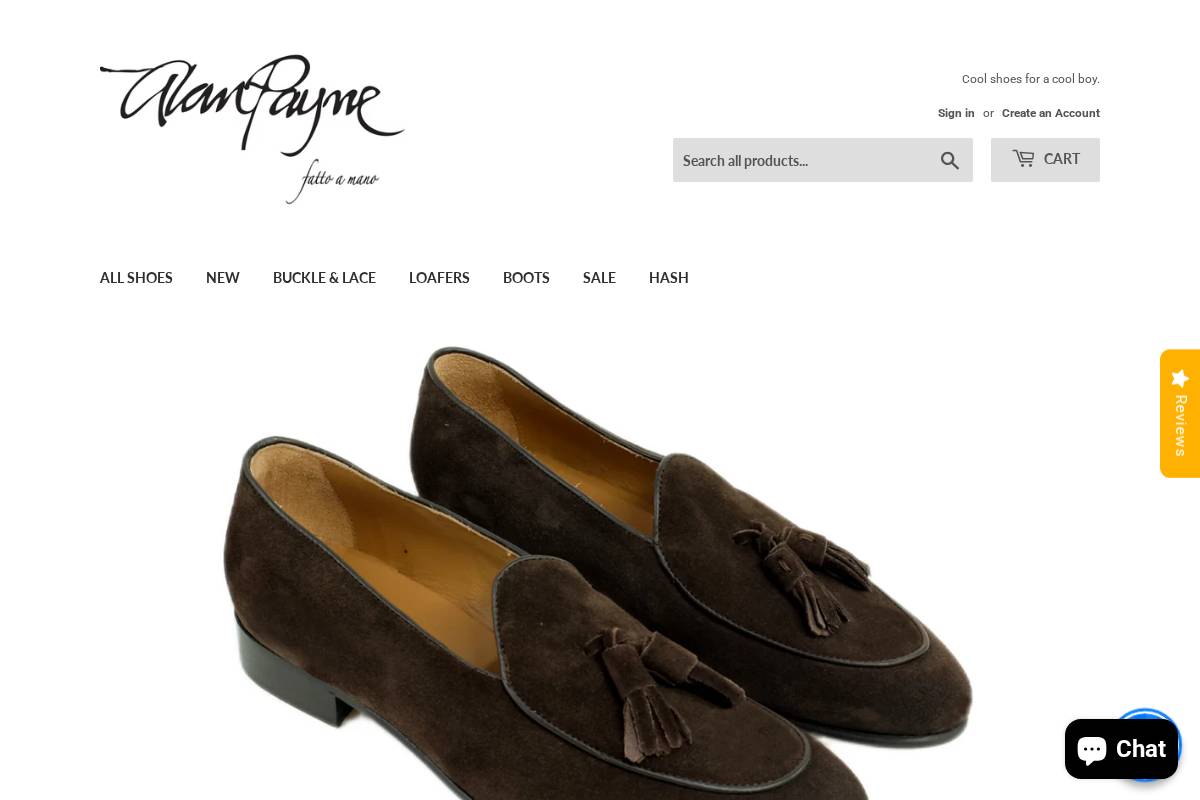Open the cart using the shopping cart icon

(1023, 158)
